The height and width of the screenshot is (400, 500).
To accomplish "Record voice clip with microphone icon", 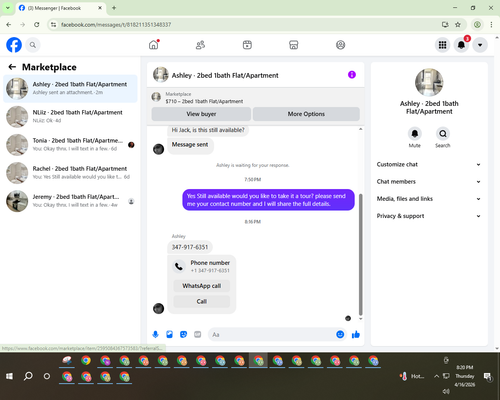I will [155, 334].
